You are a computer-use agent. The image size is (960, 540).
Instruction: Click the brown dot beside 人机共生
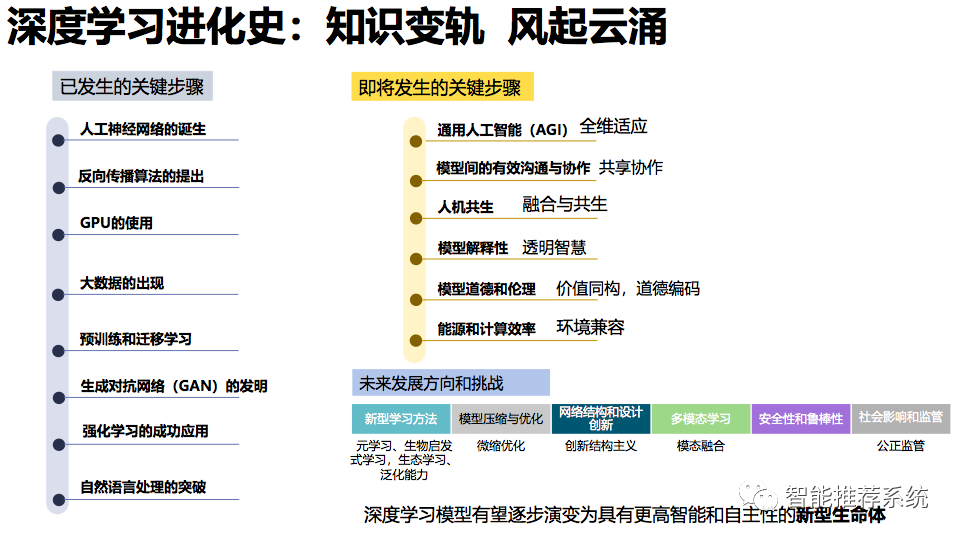click(x=416, y=218)
